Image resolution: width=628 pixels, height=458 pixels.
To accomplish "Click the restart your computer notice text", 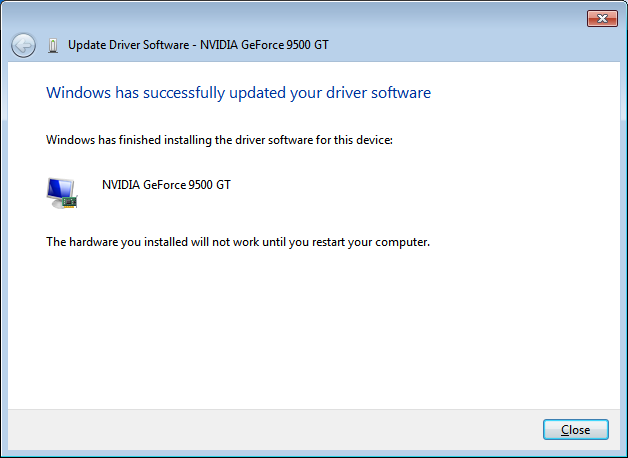I will pyautogui.click(x=238, y=242).
